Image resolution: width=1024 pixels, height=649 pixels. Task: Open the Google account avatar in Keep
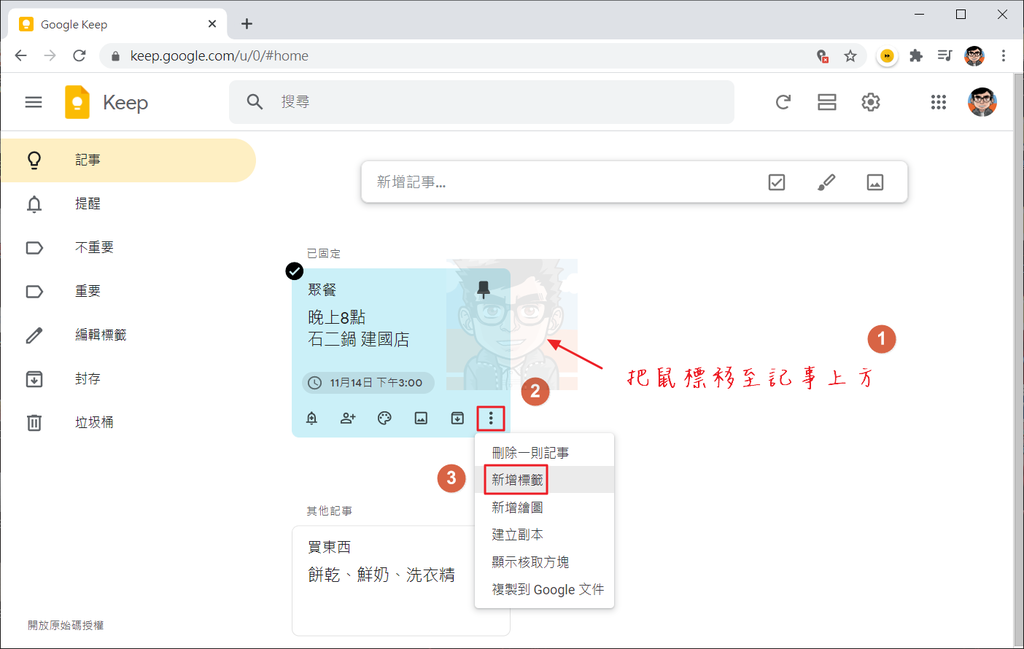pyautogui.click(x=982, y=102)
